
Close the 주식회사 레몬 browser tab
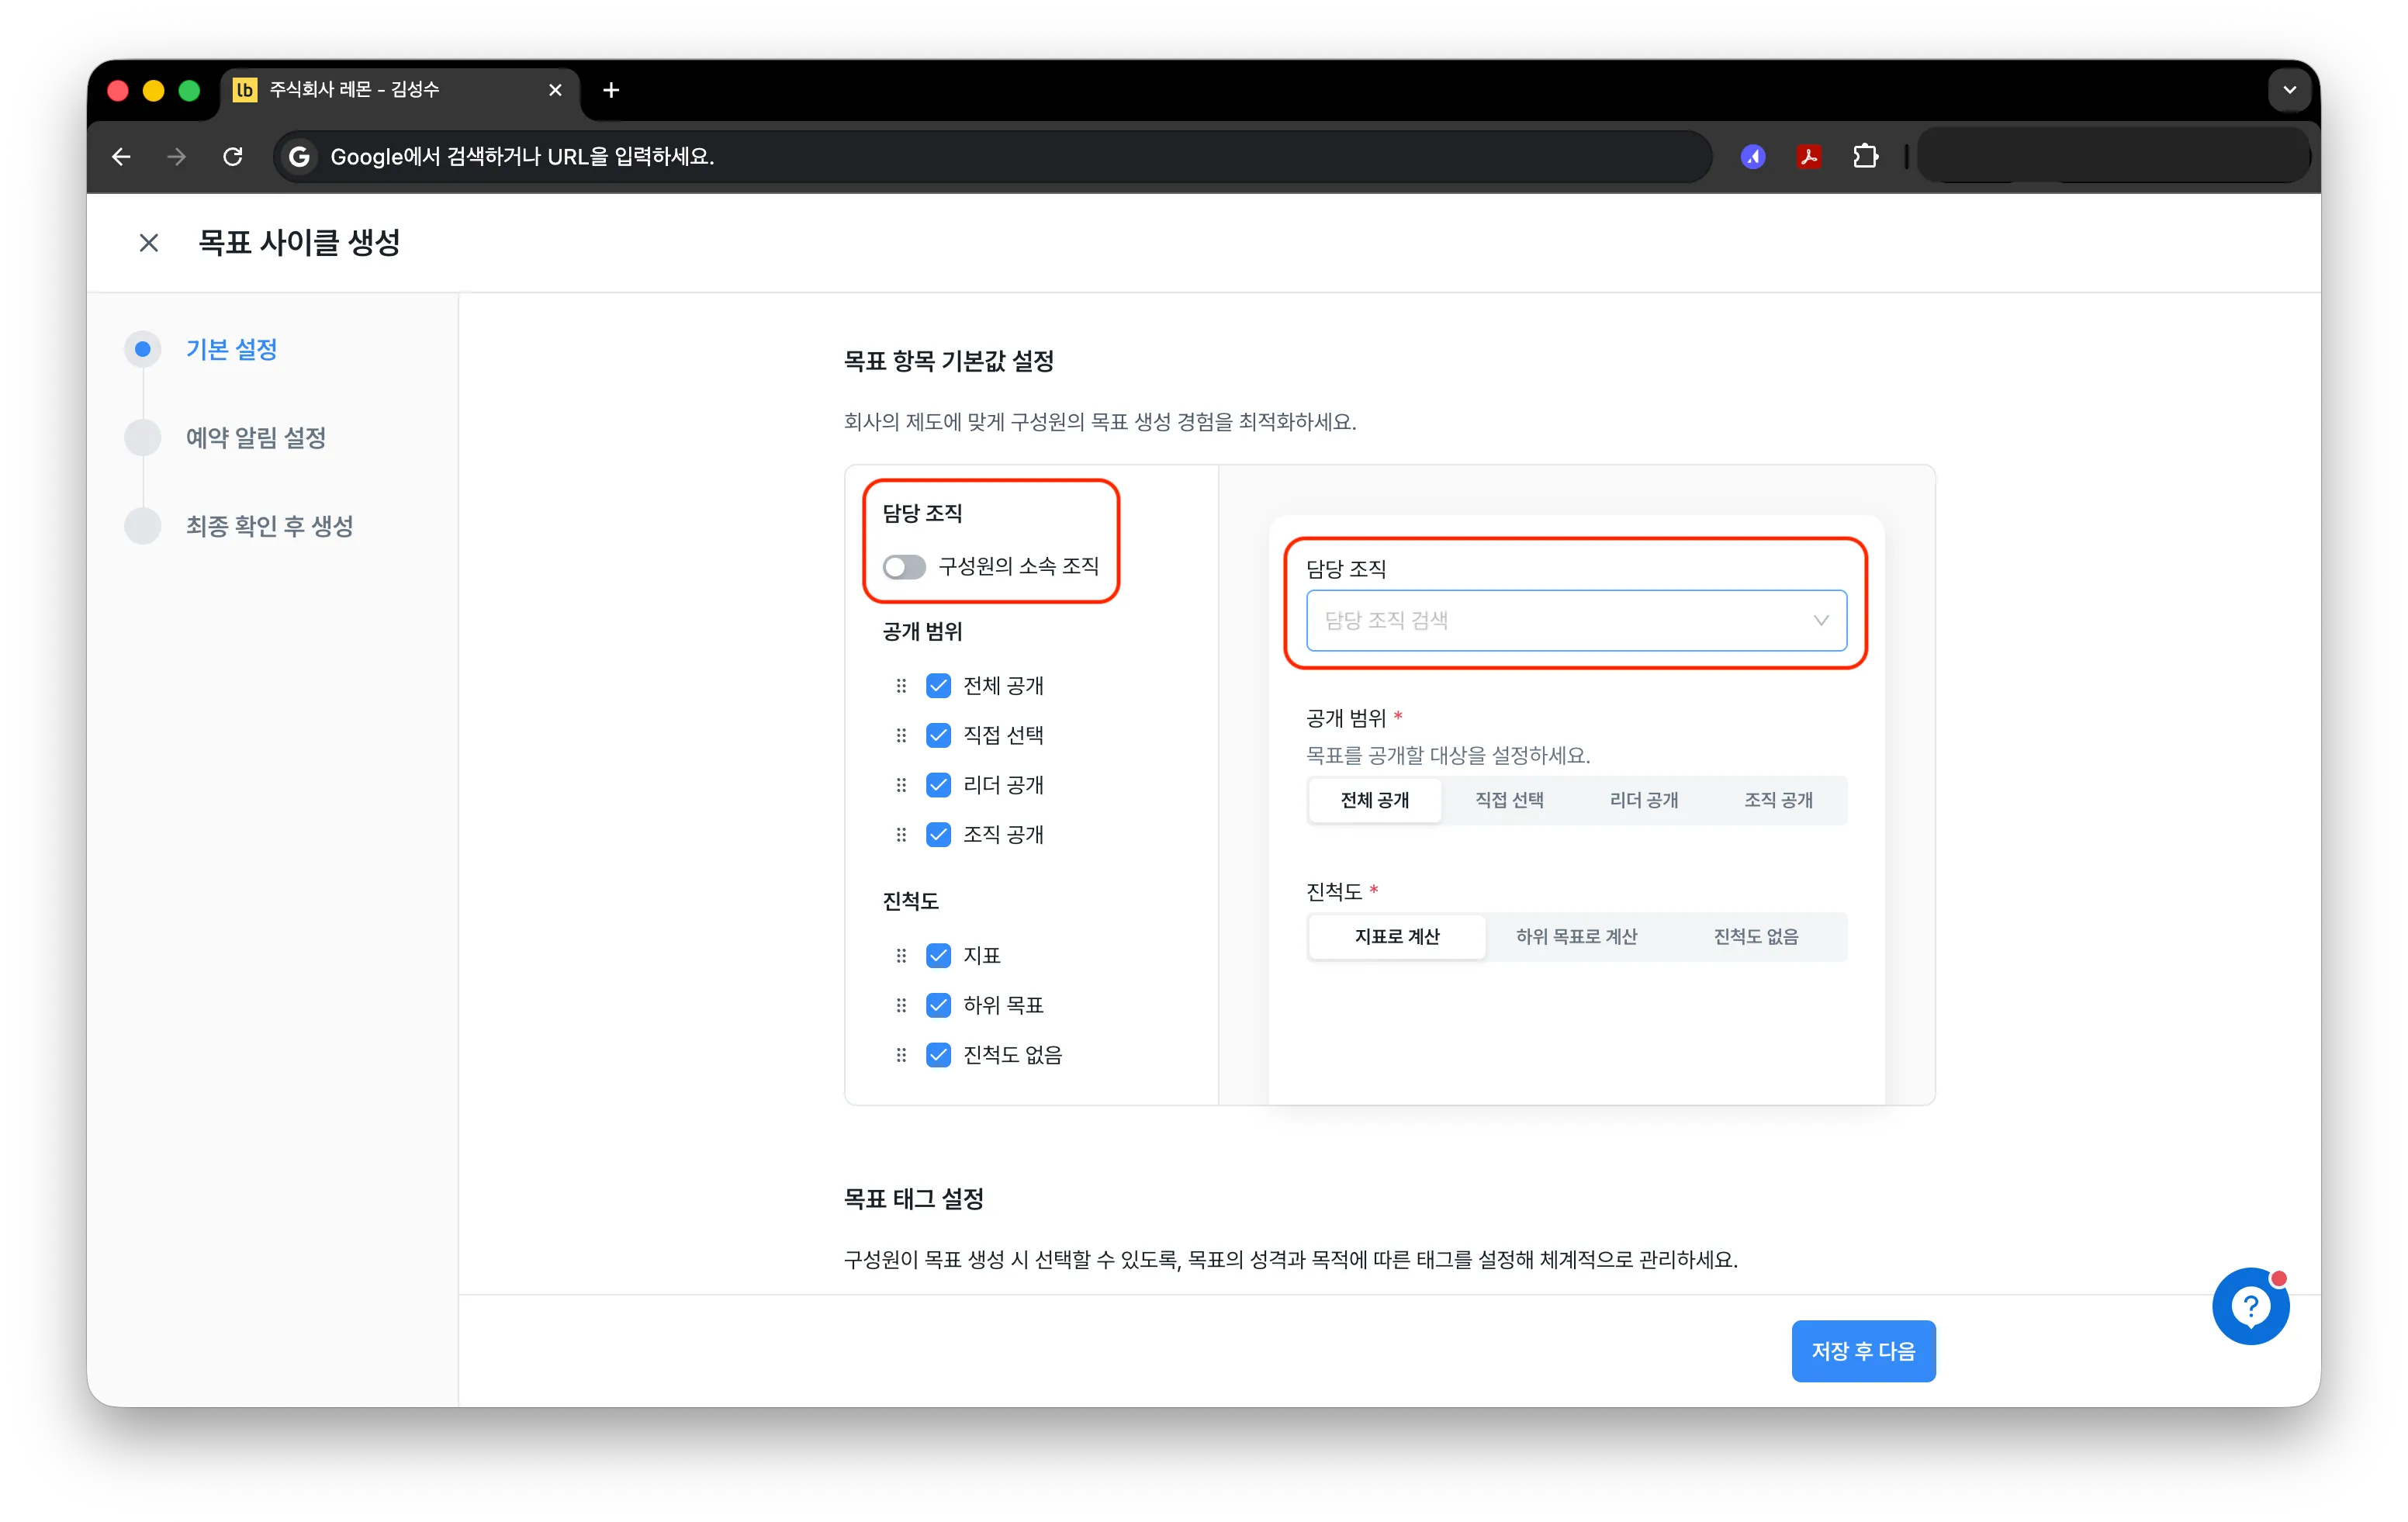555,90
